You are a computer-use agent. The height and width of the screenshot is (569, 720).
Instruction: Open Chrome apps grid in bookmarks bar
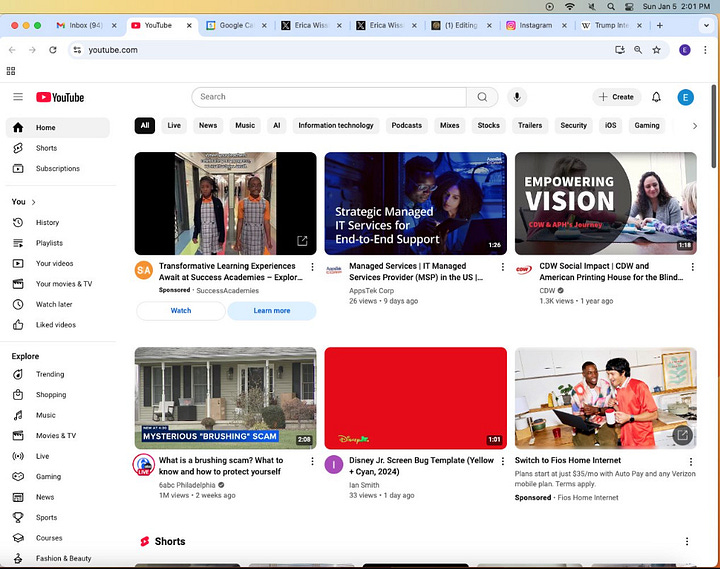pos(11,71)
